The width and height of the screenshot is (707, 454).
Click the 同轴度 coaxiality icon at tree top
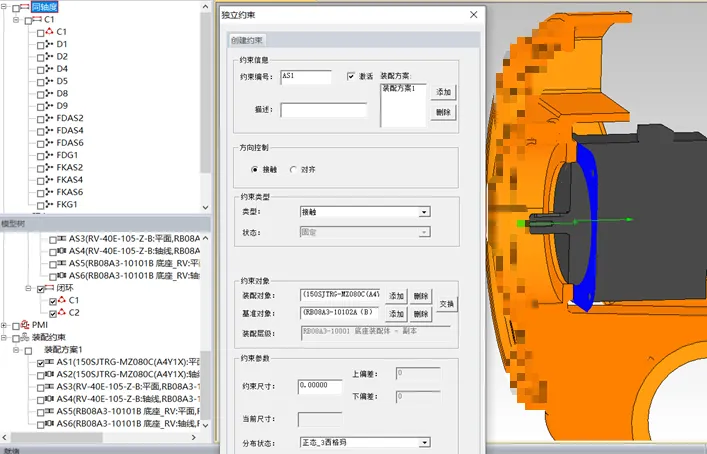[22, 7]
